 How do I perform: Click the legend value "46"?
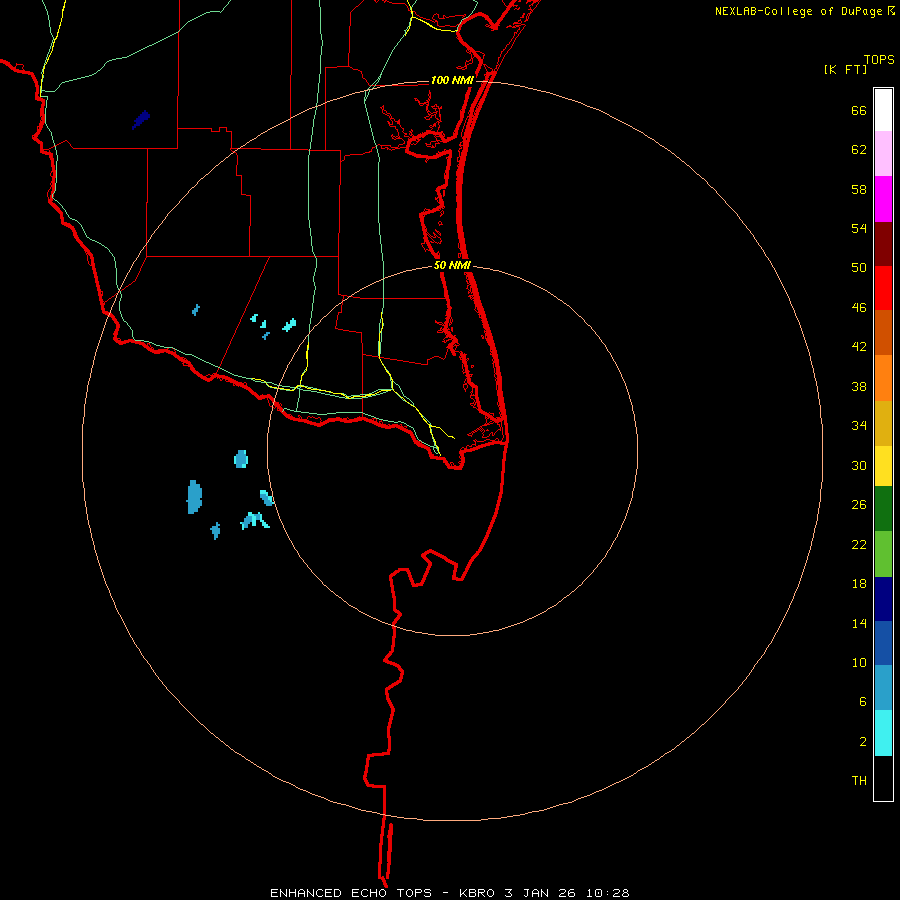tap(859, 308)
